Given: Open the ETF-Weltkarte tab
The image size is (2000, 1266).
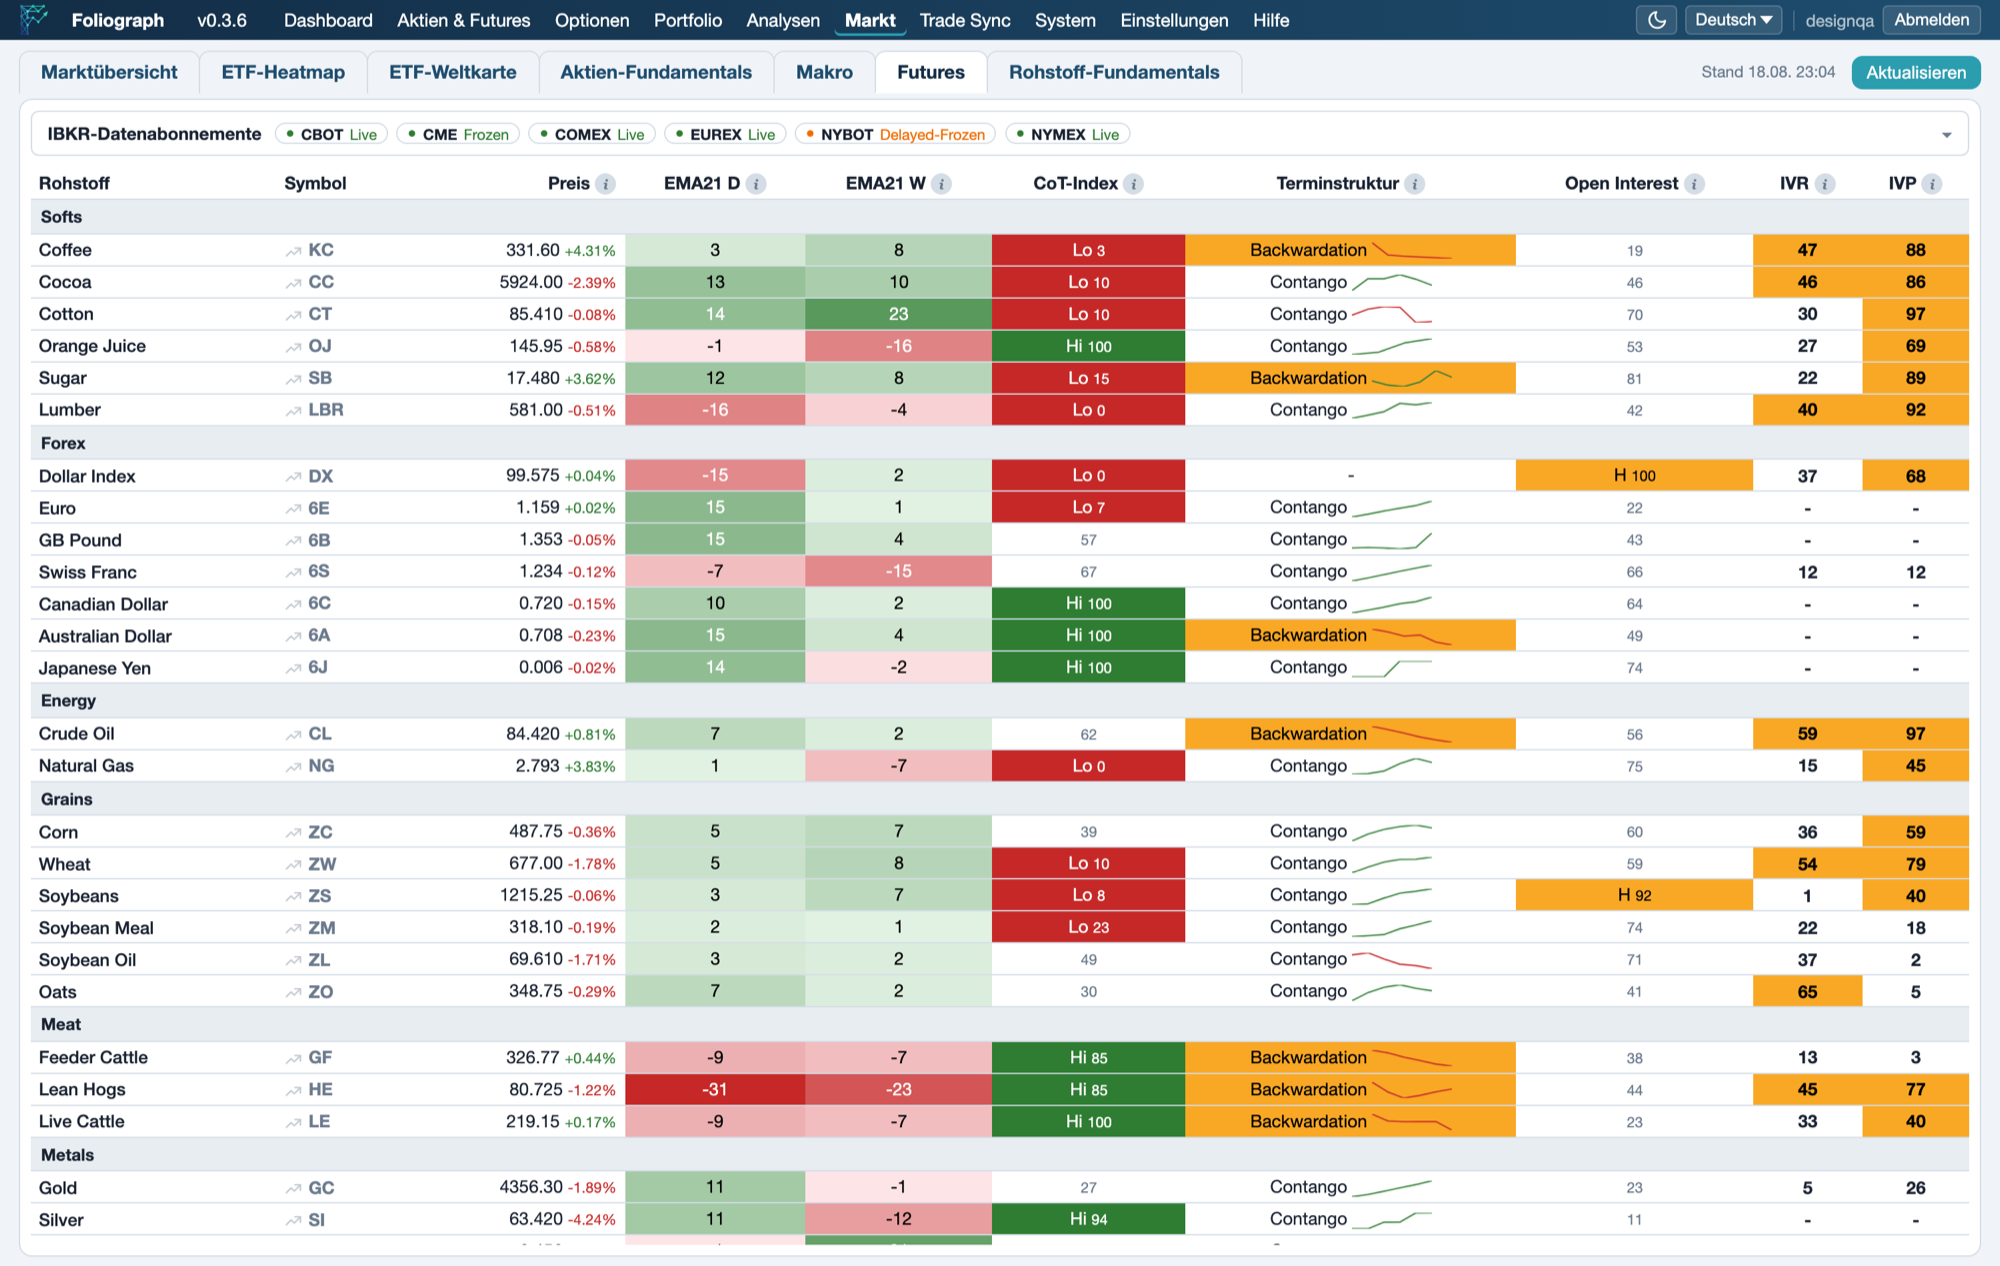Looking at the screenshot, I should click(453, 72).
